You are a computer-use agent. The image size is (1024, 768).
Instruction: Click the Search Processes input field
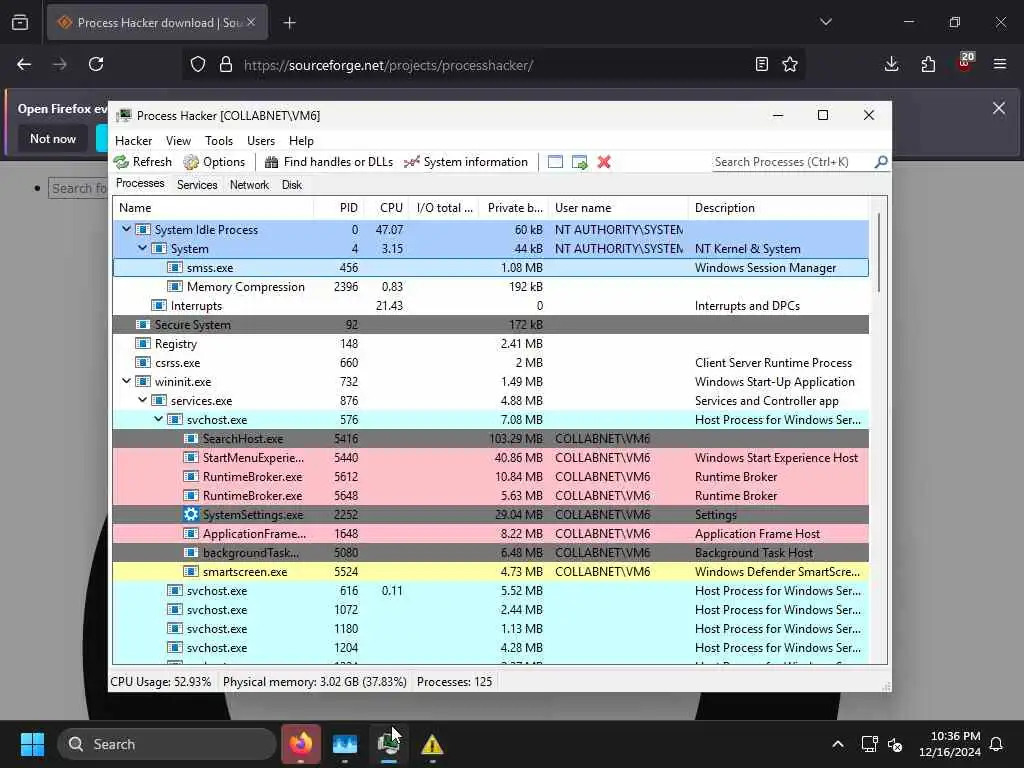[792, 162]
